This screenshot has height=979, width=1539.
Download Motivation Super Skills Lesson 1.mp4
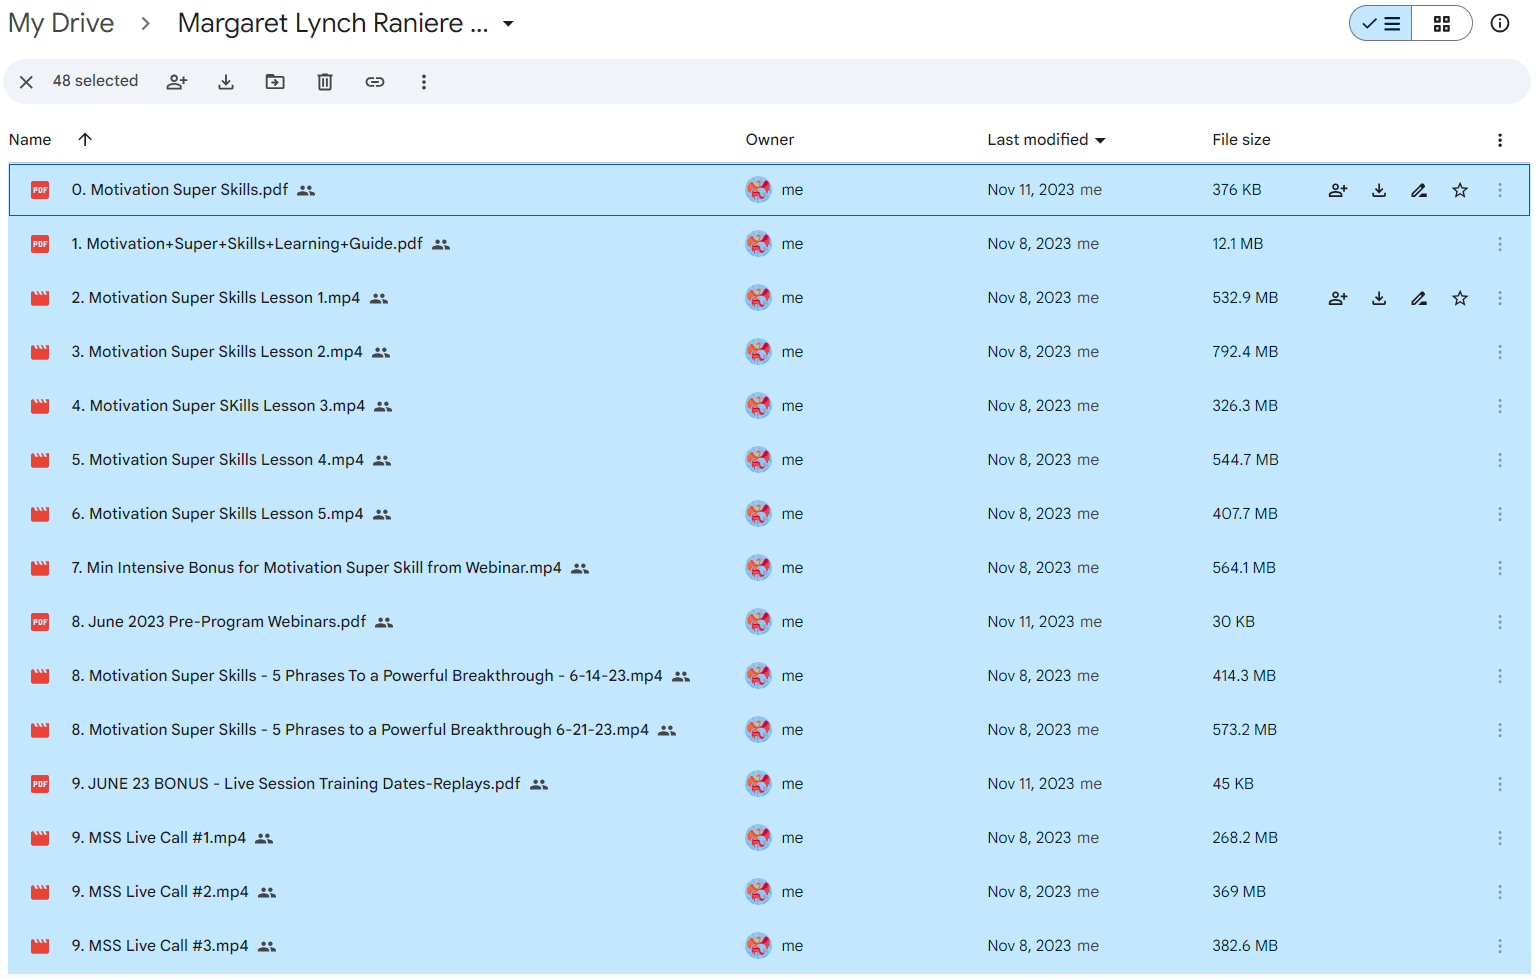(x=1379, y=298)
